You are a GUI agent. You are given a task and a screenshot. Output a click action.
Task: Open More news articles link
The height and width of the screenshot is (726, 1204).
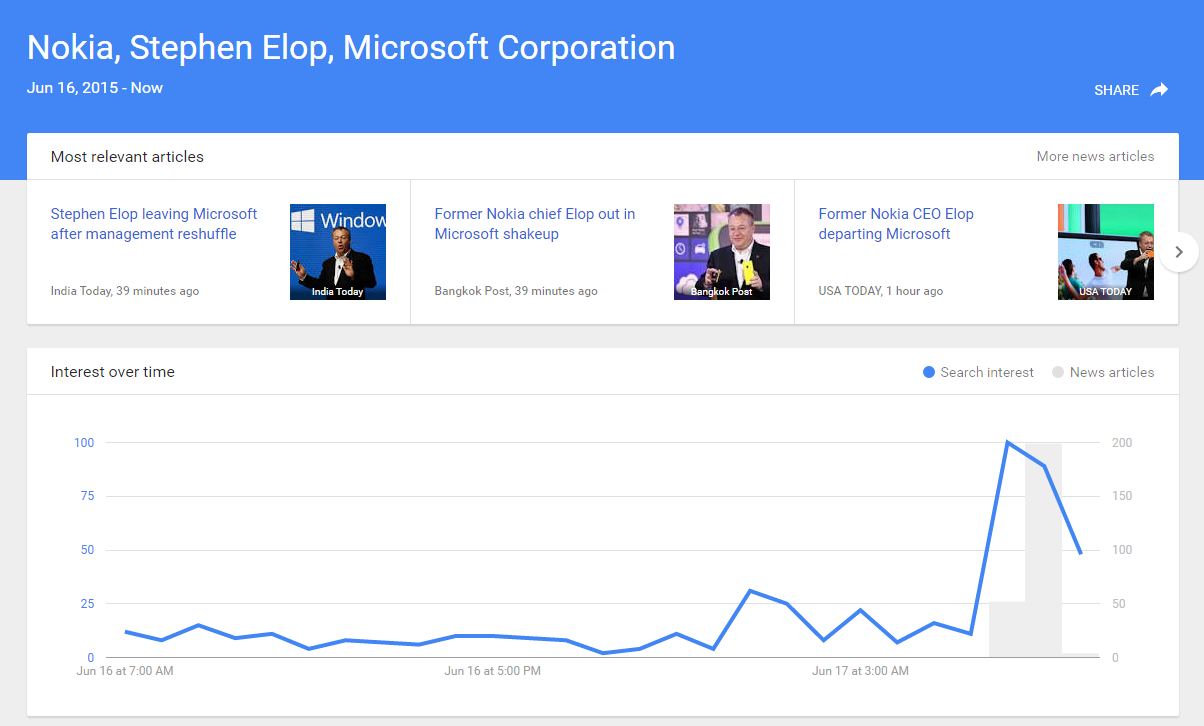(1095, 157)
